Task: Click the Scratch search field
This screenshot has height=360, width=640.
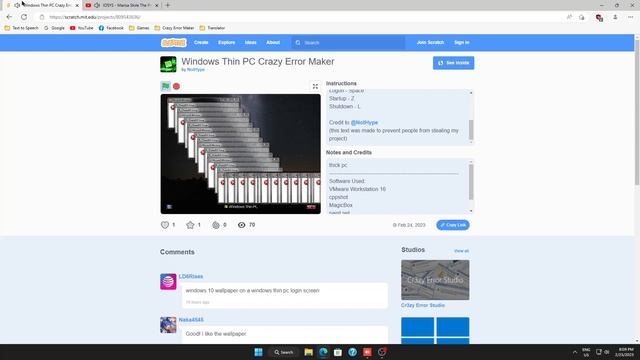Action: point(348,42)
